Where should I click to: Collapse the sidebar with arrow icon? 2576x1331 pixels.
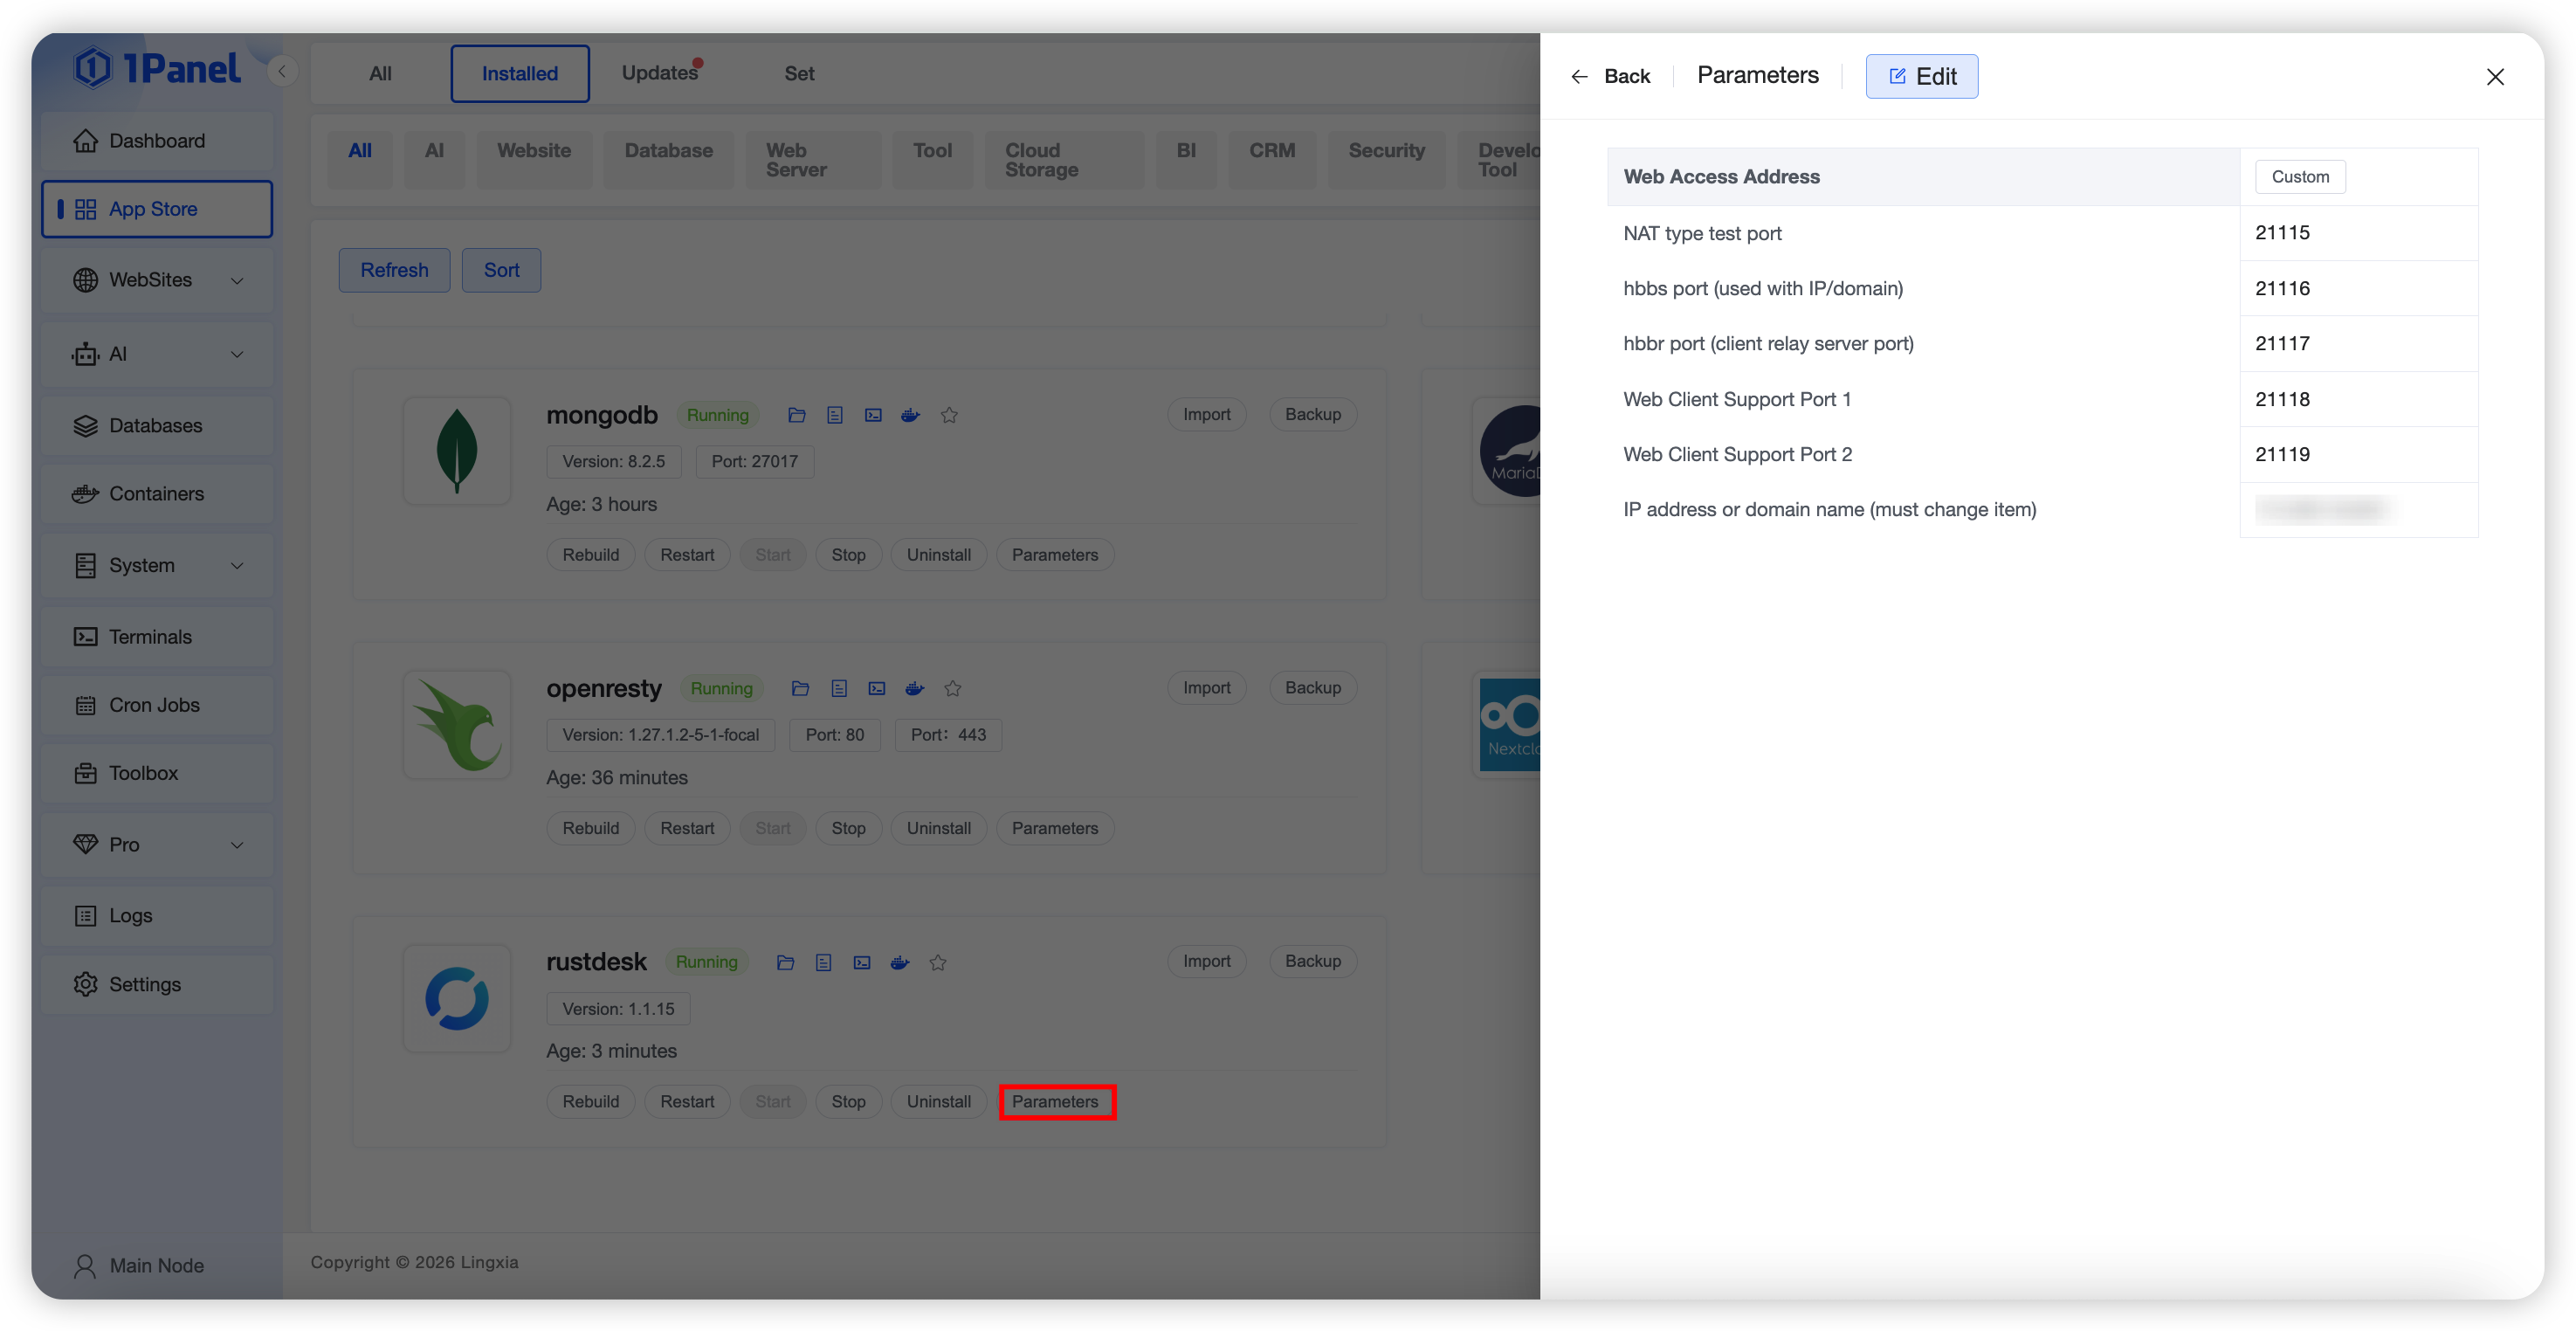(x=282, y=71)
